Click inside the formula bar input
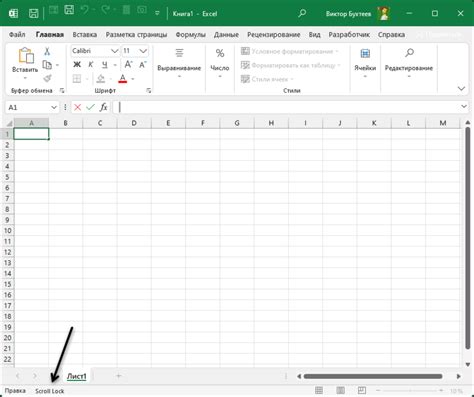 pyautogui.click(x=287, y=107)
